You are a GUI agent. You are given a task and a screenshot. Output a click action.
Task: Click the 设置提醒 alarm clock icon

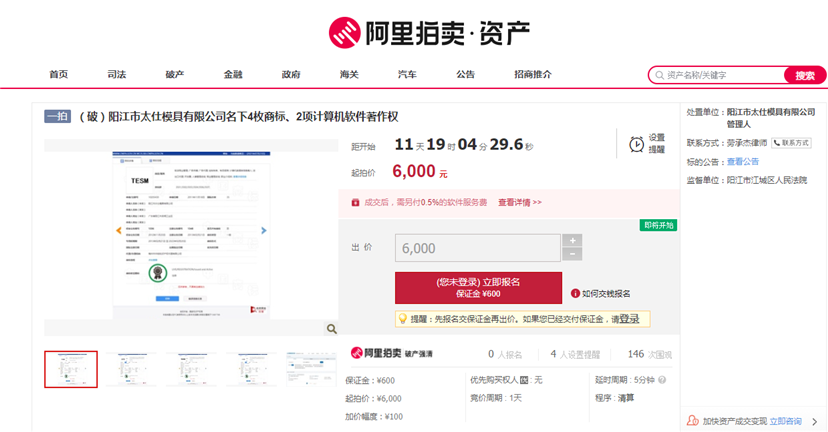pyautogui.click(x=636, y=144)
